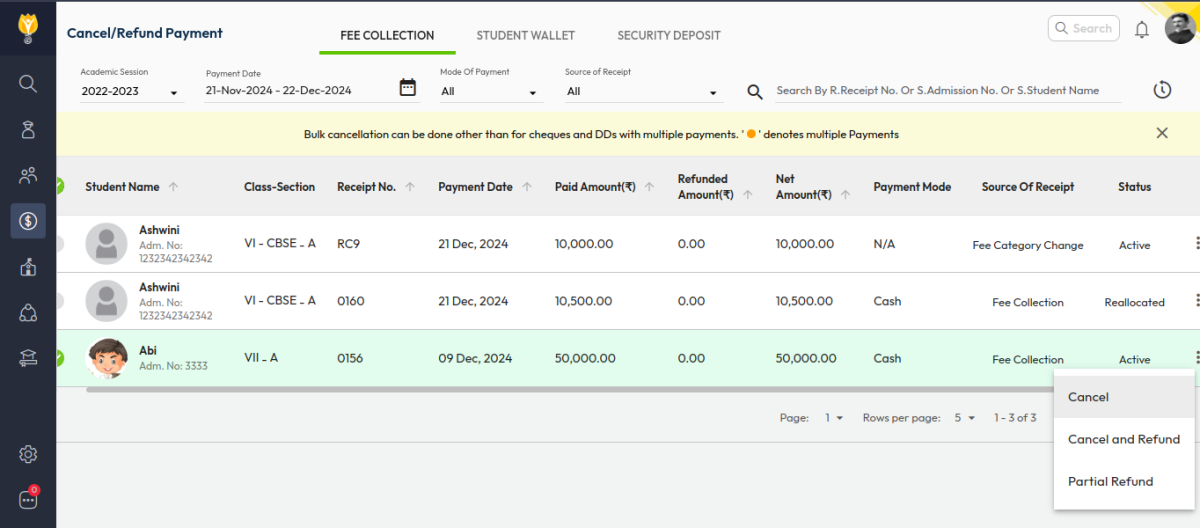
Task: Open three-dot menu for receipt RC9
Action: 1195,243
